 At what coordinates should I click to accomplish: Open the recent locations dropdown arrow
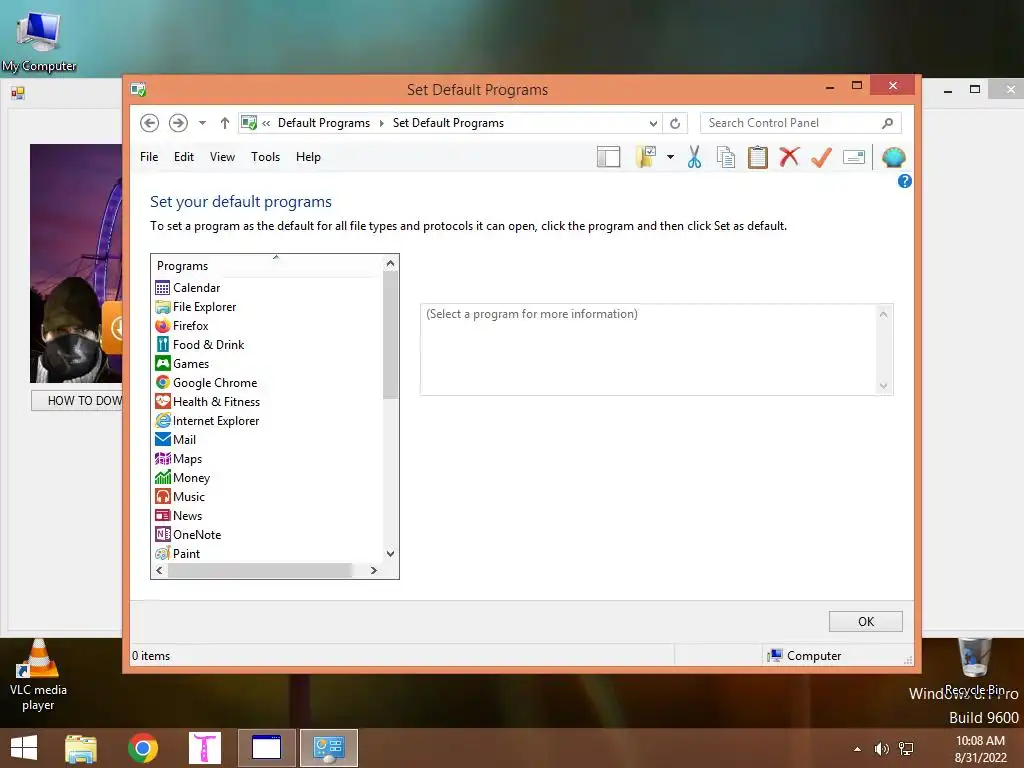[x=202, y=123]
